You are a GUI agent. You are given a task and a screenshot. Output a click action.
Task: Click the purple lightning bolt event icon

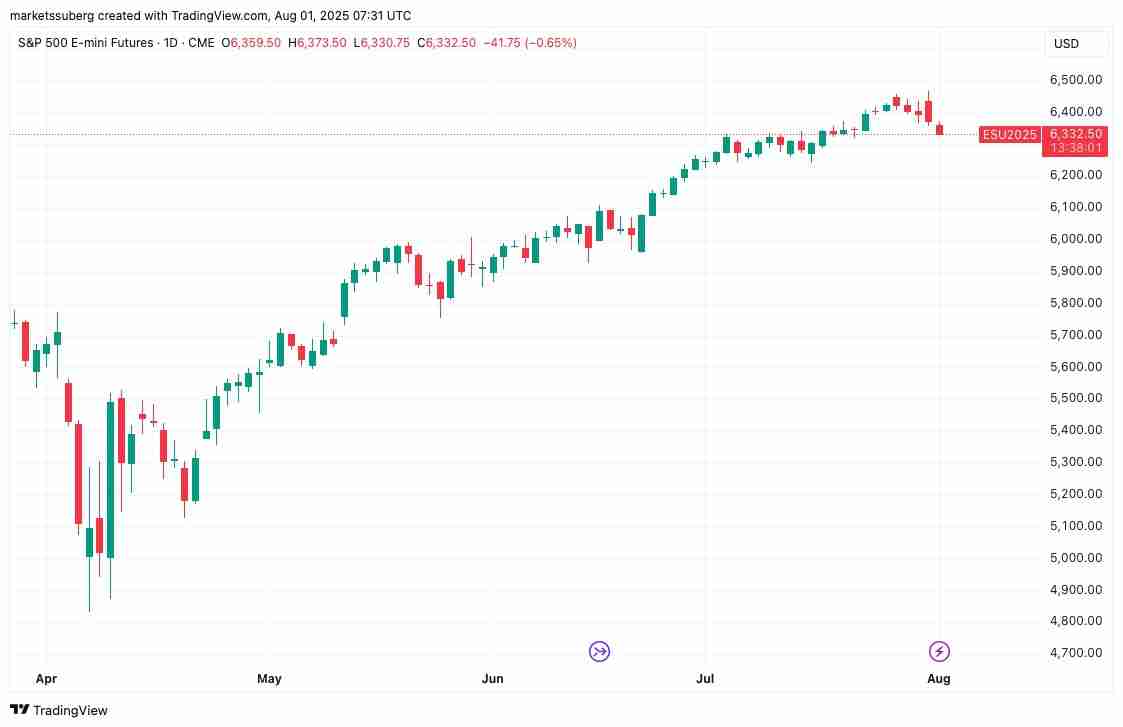point(939,652)
